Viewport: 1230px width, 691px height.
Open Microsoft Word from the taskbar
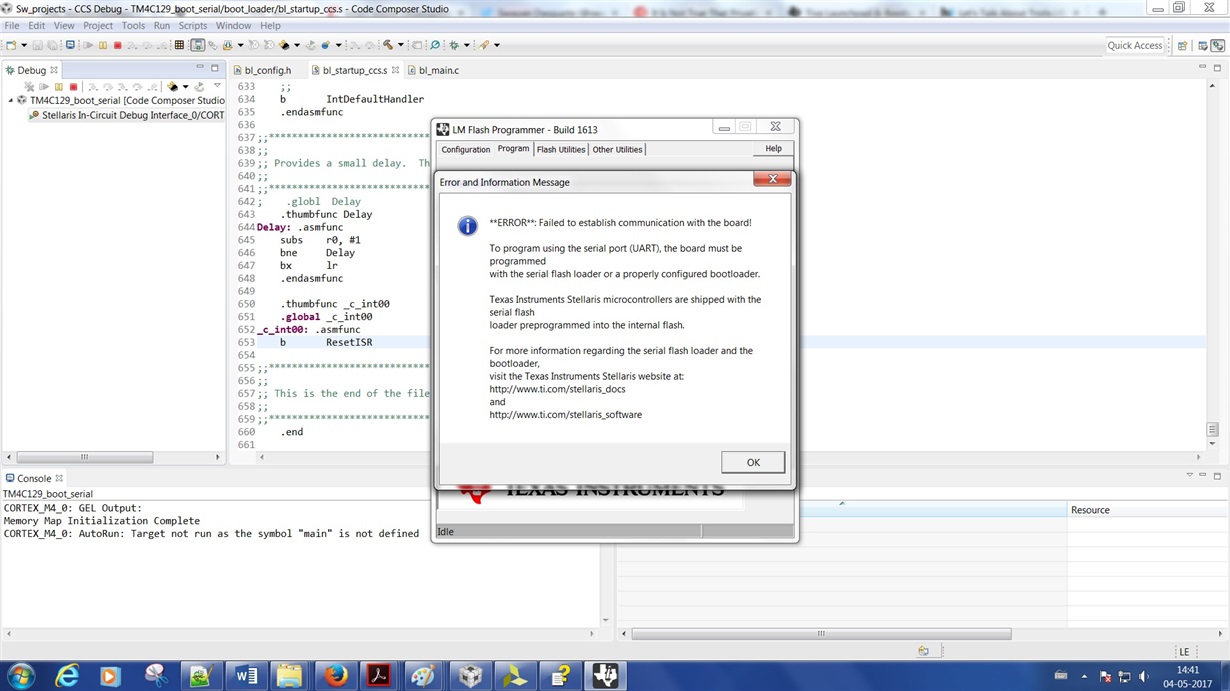pyautogui.click(x=245, y=676)
